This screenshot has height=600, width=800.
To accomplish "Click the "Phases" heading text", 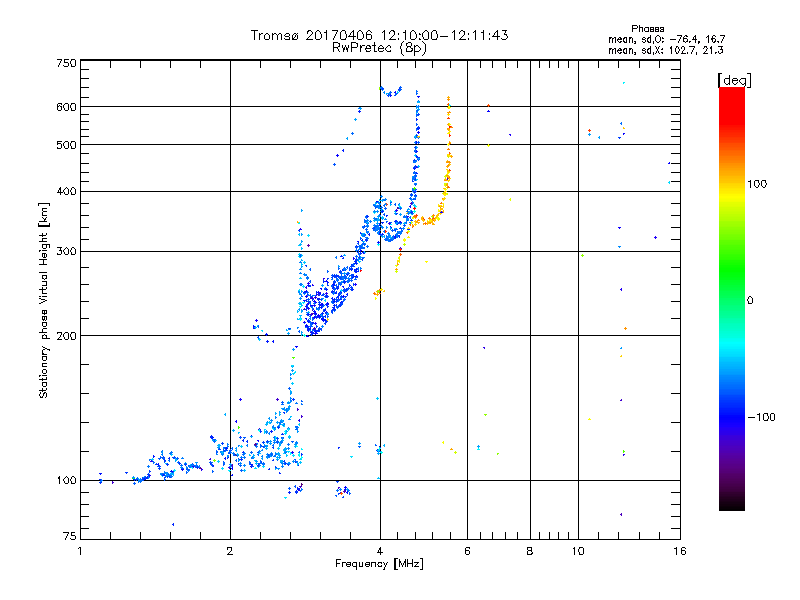I will tap(647, 29).
